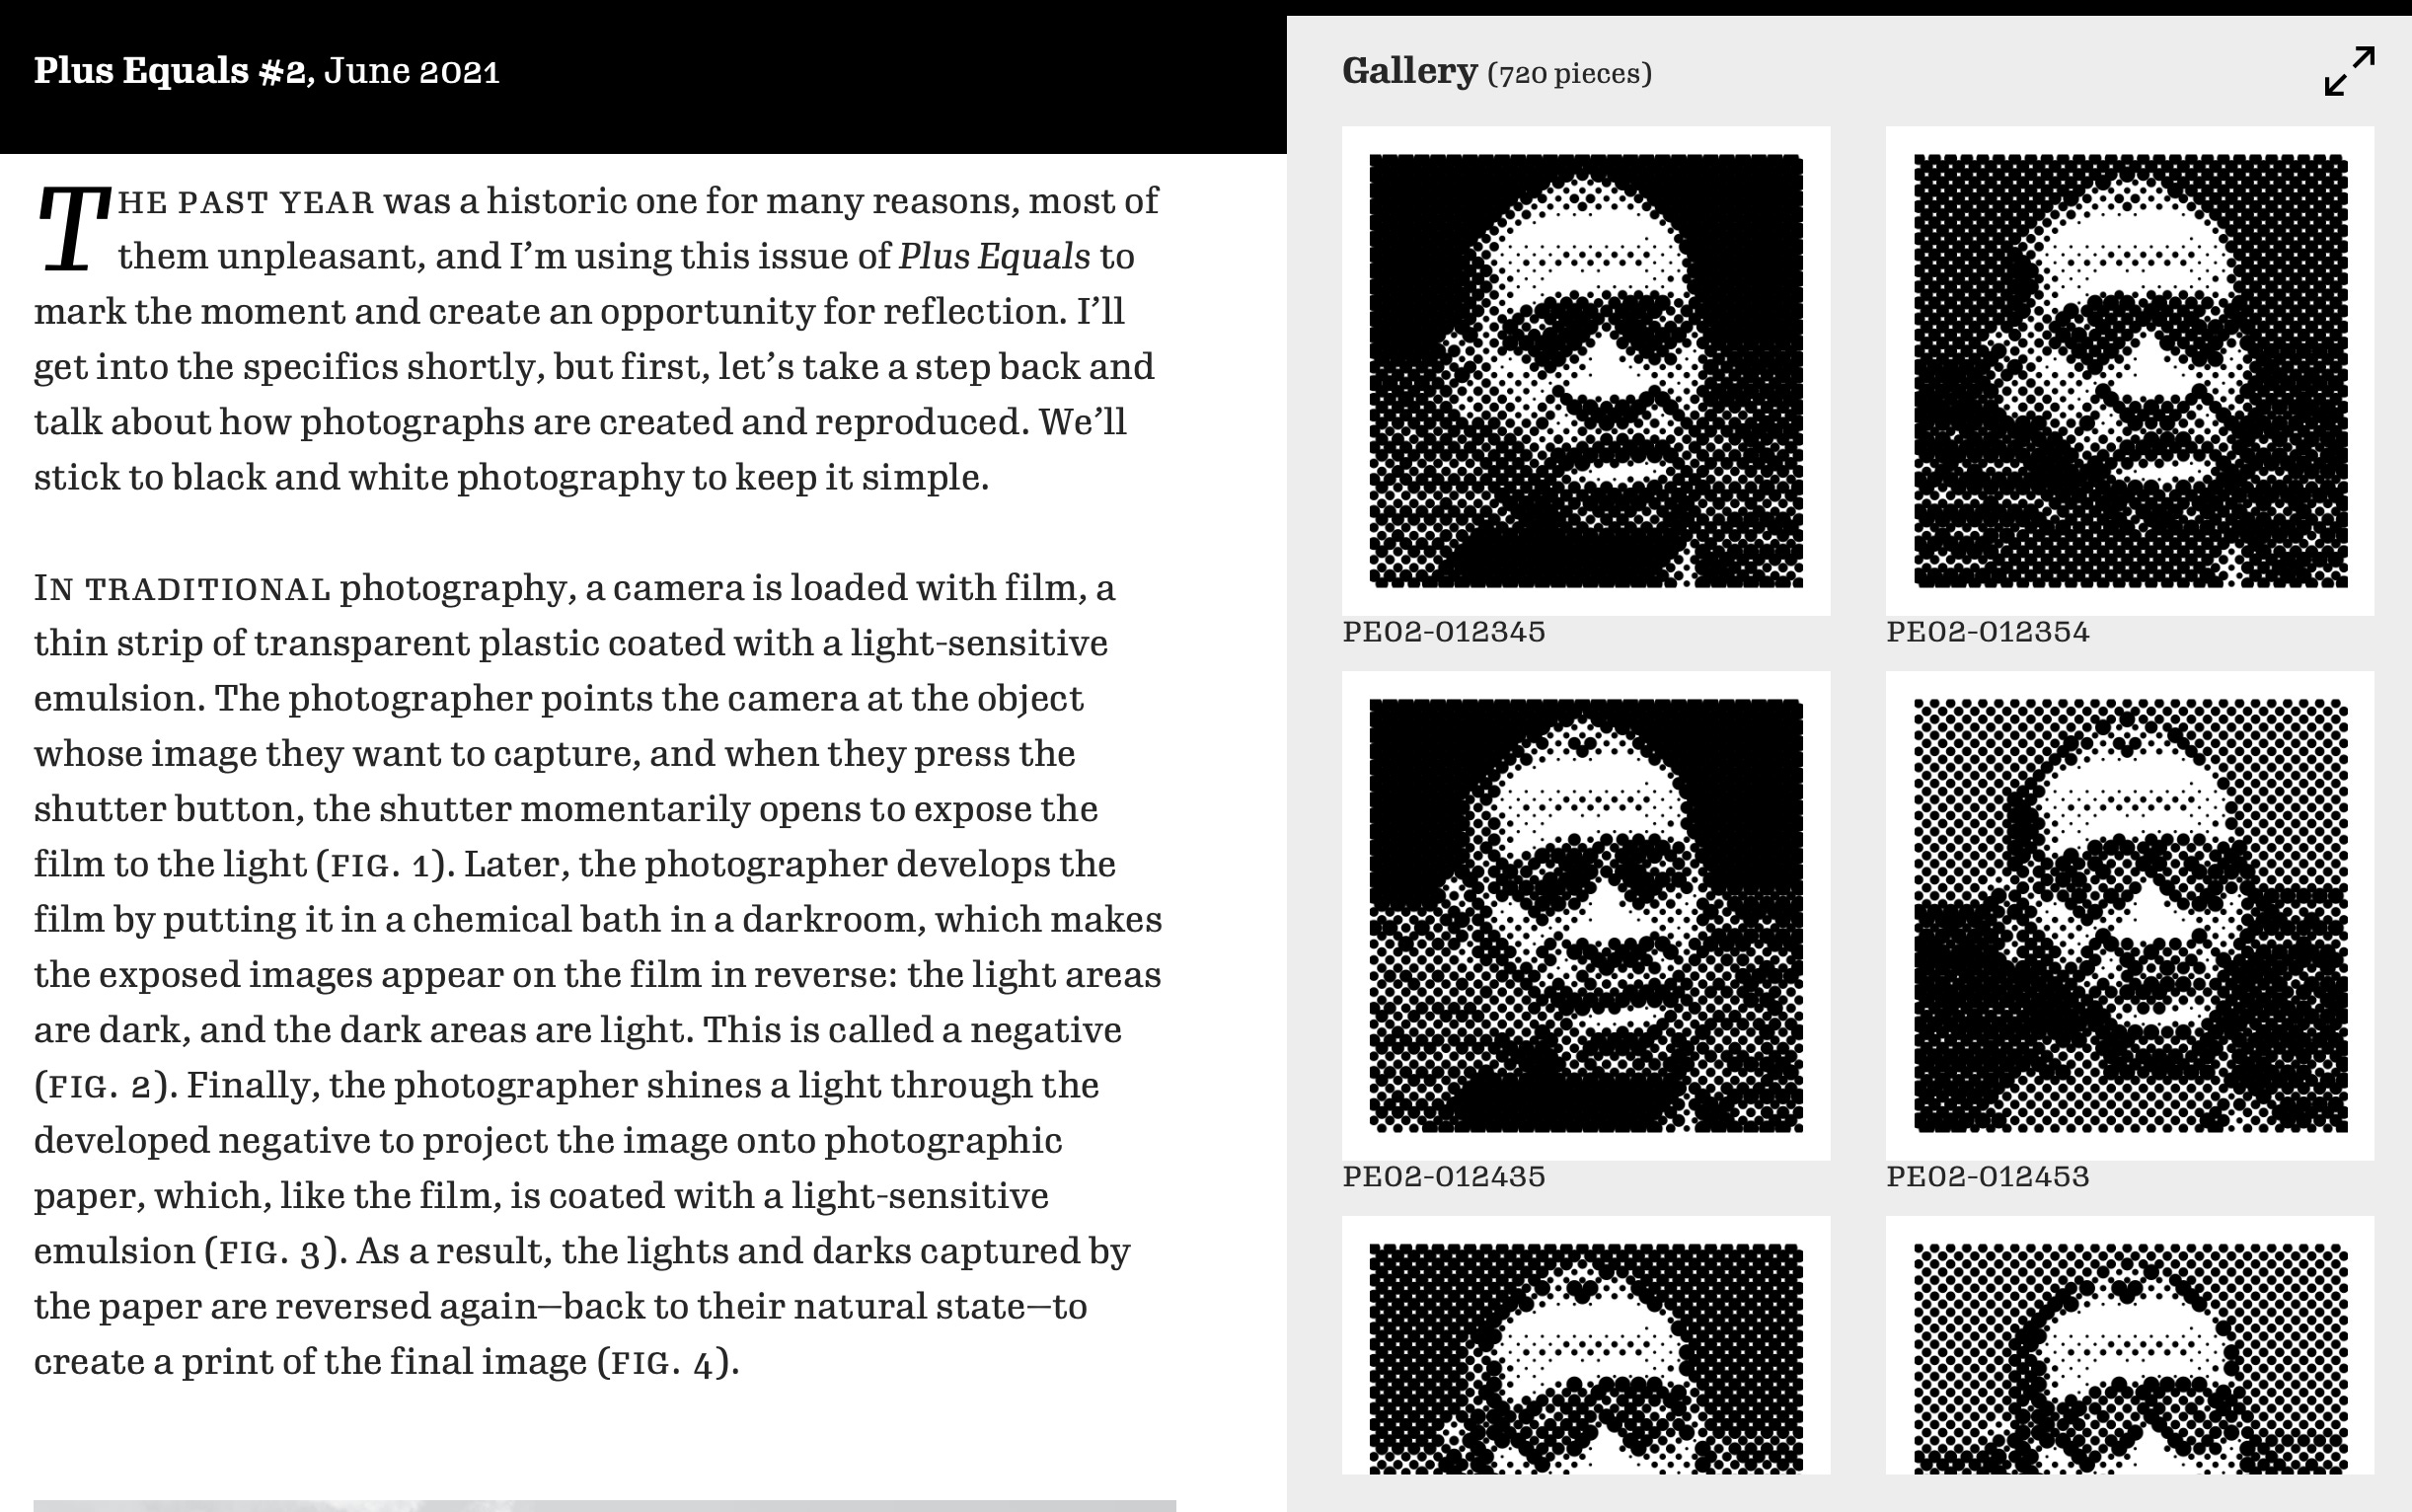Click the PE02-012435 caption label

(1444, 1176)
